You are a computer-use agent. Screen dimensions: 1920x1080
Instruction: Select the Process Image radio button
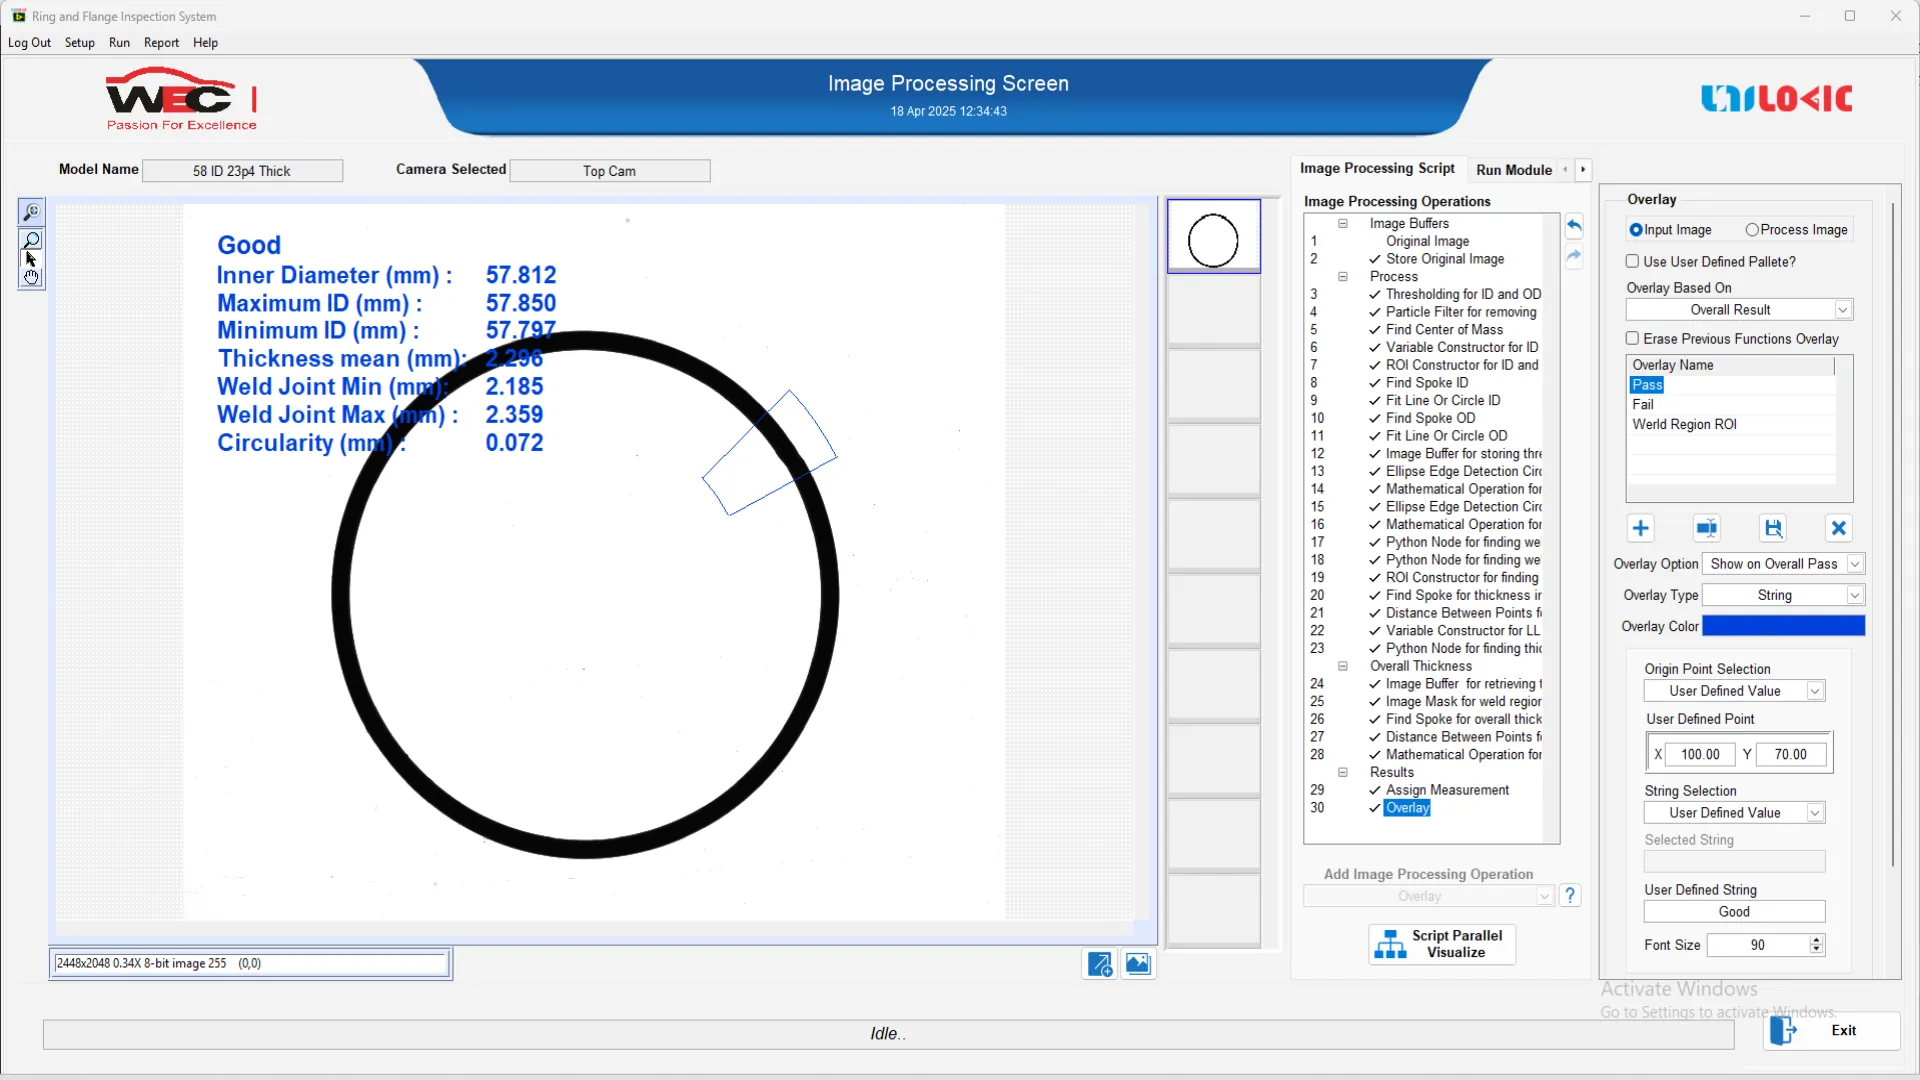1752,230
